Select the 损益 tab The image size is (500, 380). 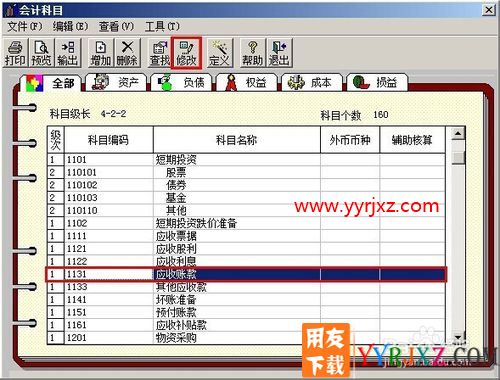click(x=377, y=82)
